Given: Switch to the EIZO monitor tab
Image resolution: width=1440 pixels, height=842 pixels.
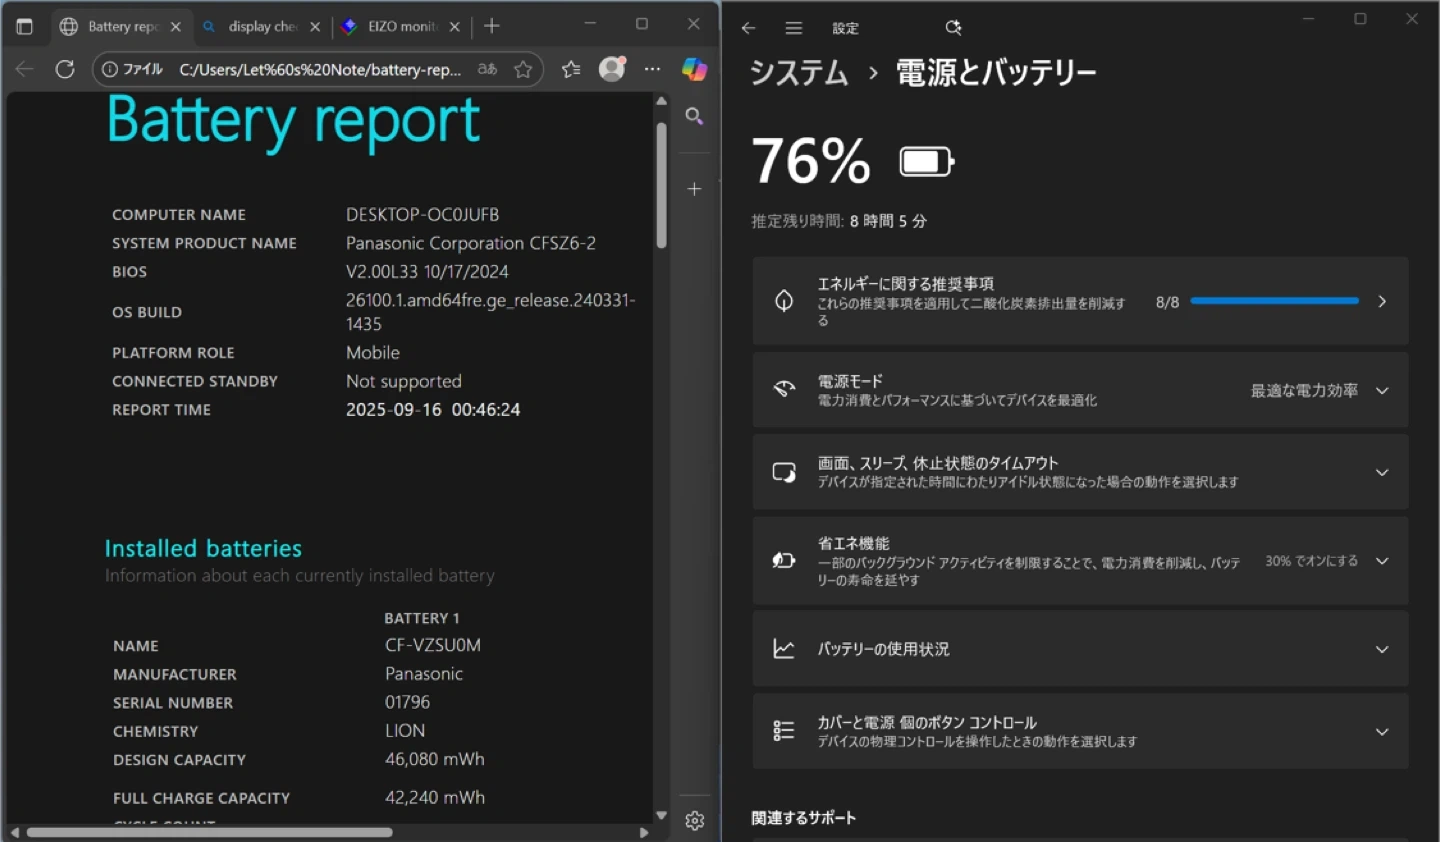Looking at the screenshot, I should 400,26.
